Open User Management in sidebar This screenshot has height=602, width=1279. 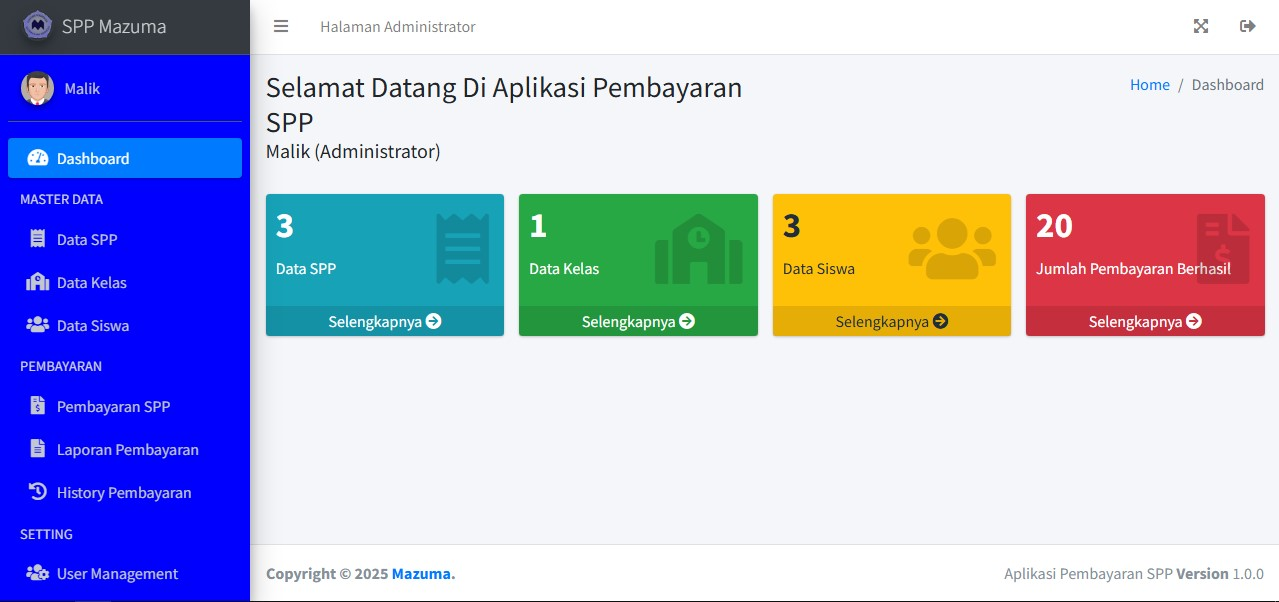pos(117,574)
